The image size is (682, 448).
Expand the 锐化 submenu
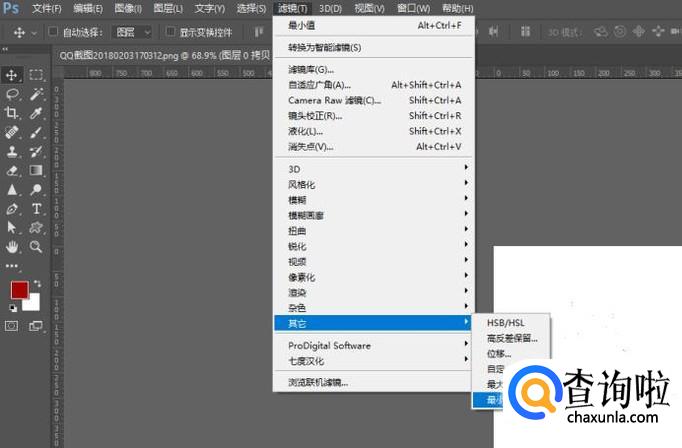tap(374, 246)
